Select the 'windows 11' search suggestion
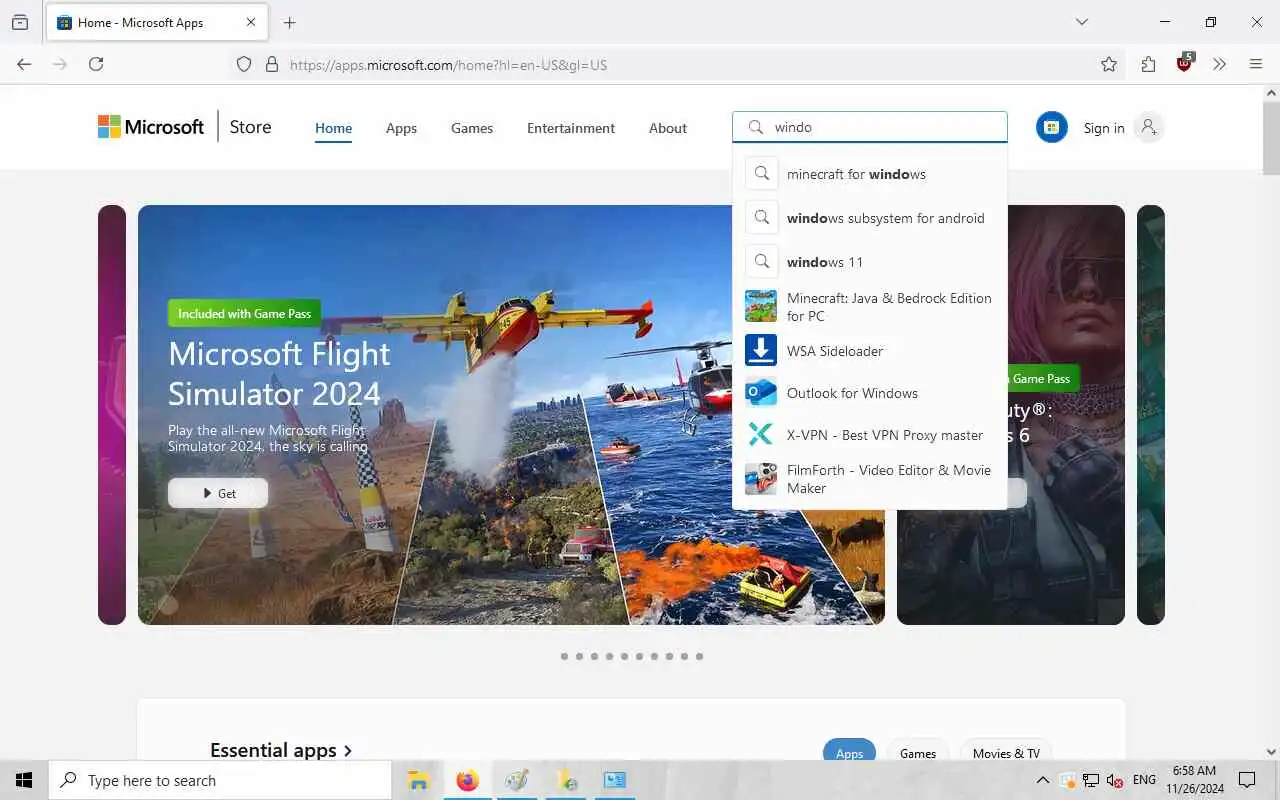1280x800 pixels. 870,262
